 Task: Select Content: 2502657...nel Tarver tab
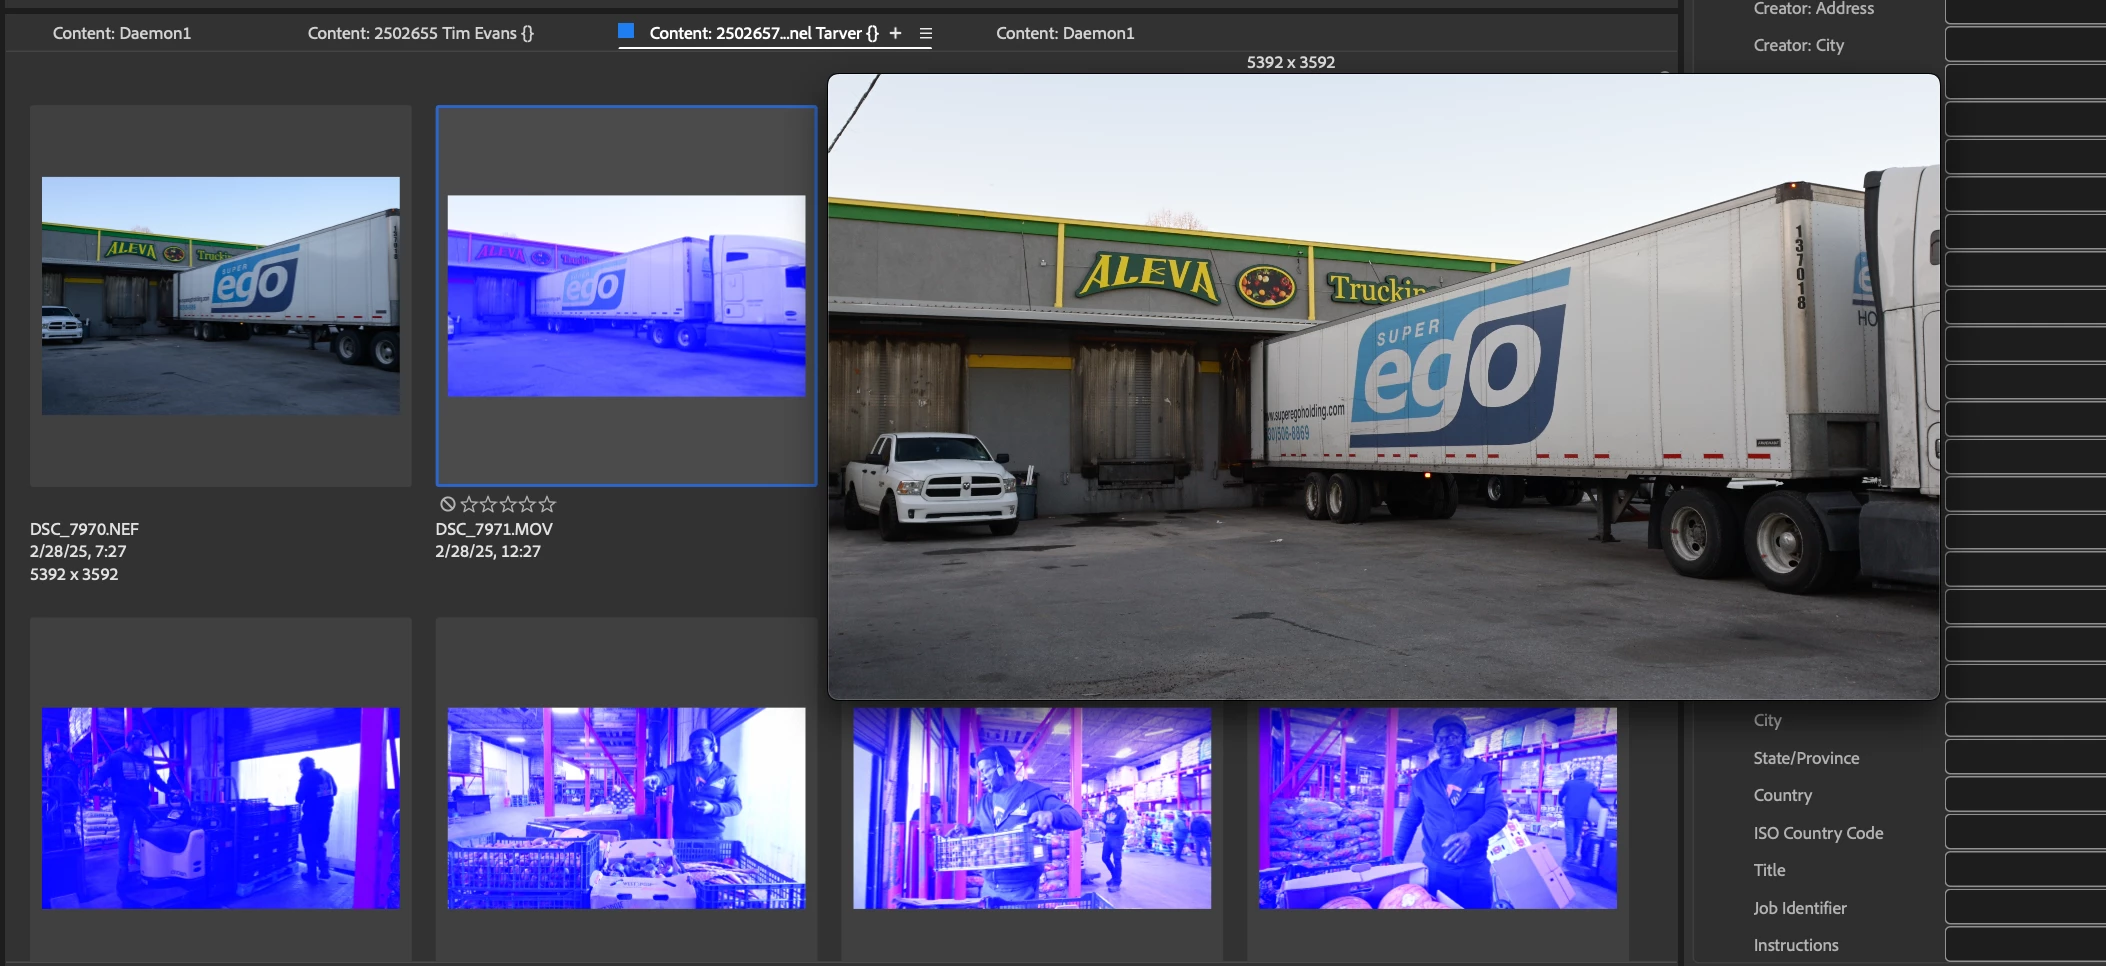click(x=764, y=33)
